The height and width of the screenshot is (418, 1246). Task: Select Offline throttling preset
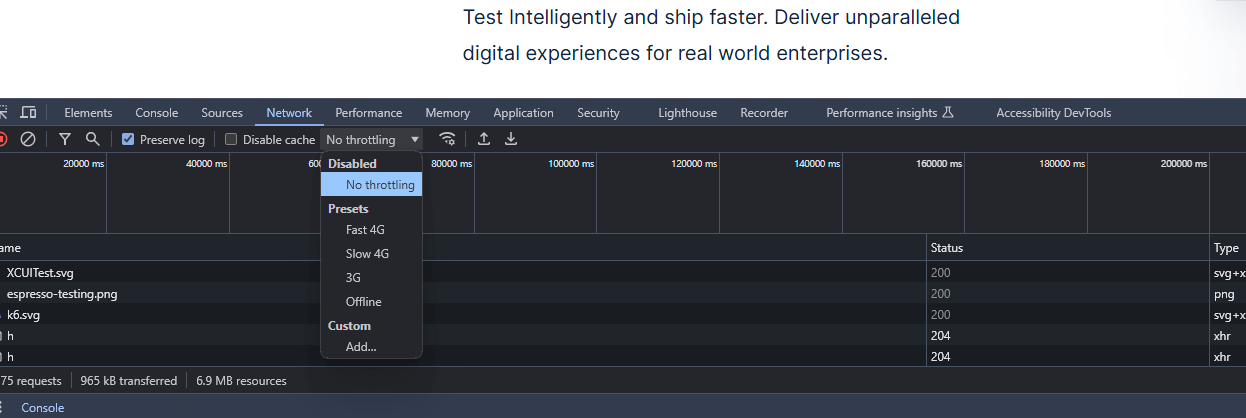(371, 302)
